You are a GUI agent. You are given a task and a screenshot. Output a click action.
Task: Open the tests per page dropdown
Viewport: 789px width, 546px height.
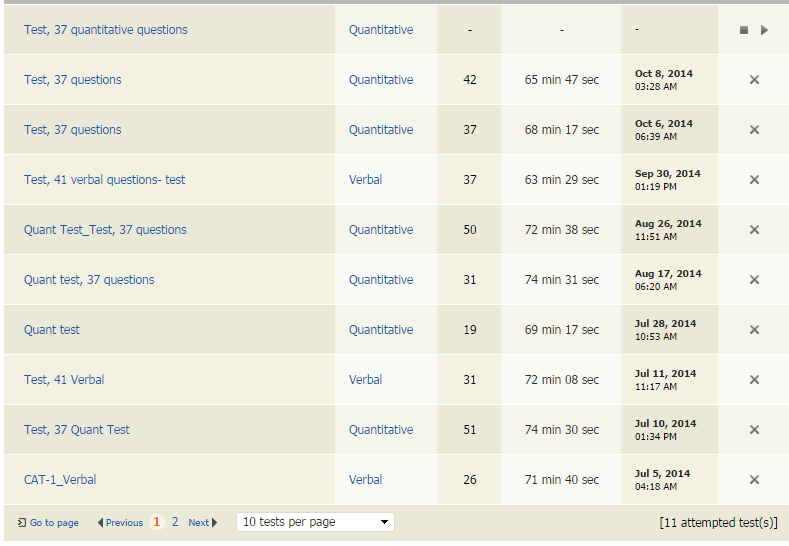[x=315, y=522]
